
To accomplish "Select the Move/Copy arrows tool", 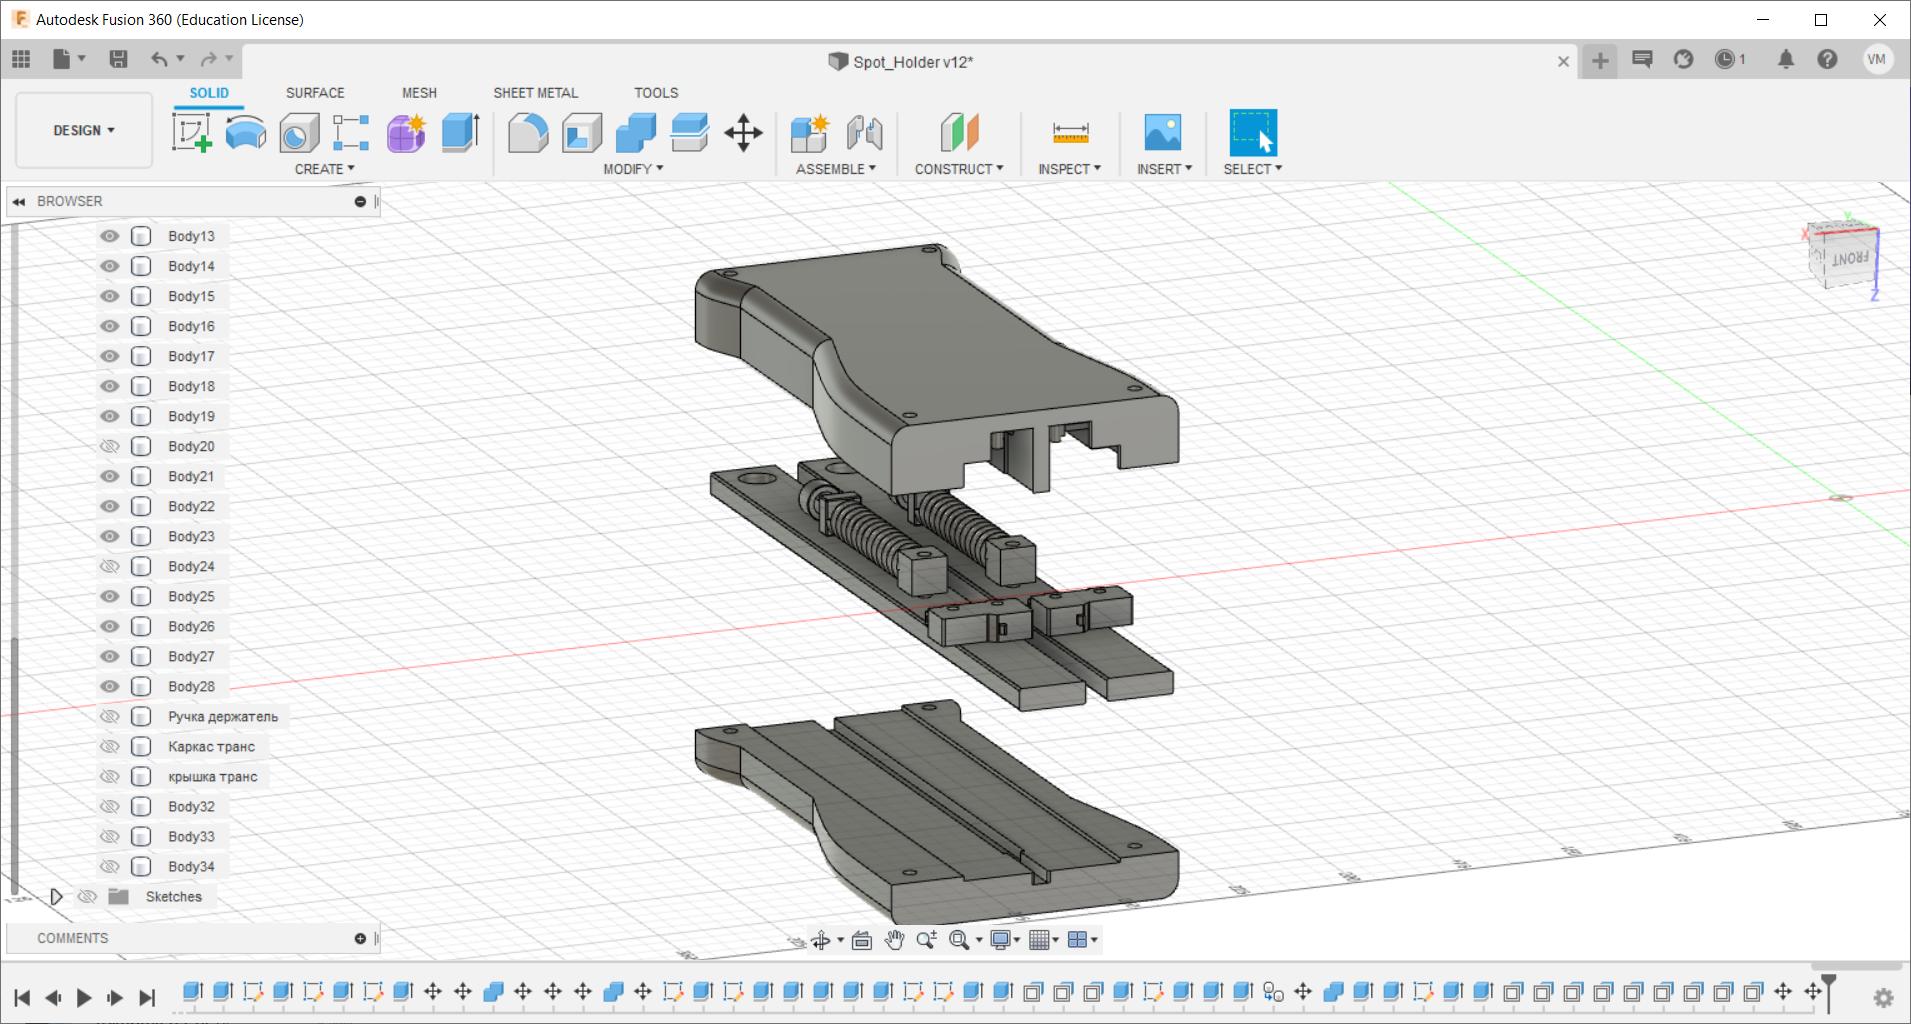I will click(x=743, y=132).
